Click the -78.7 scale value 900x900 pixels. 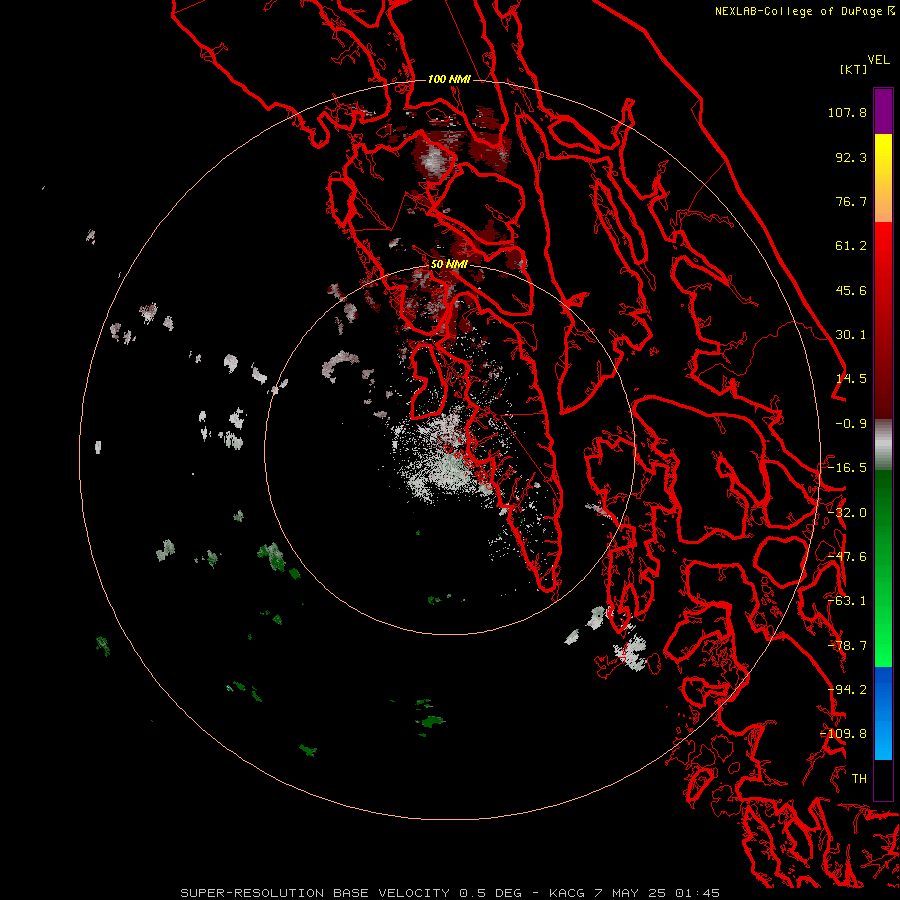click(847, 646)
